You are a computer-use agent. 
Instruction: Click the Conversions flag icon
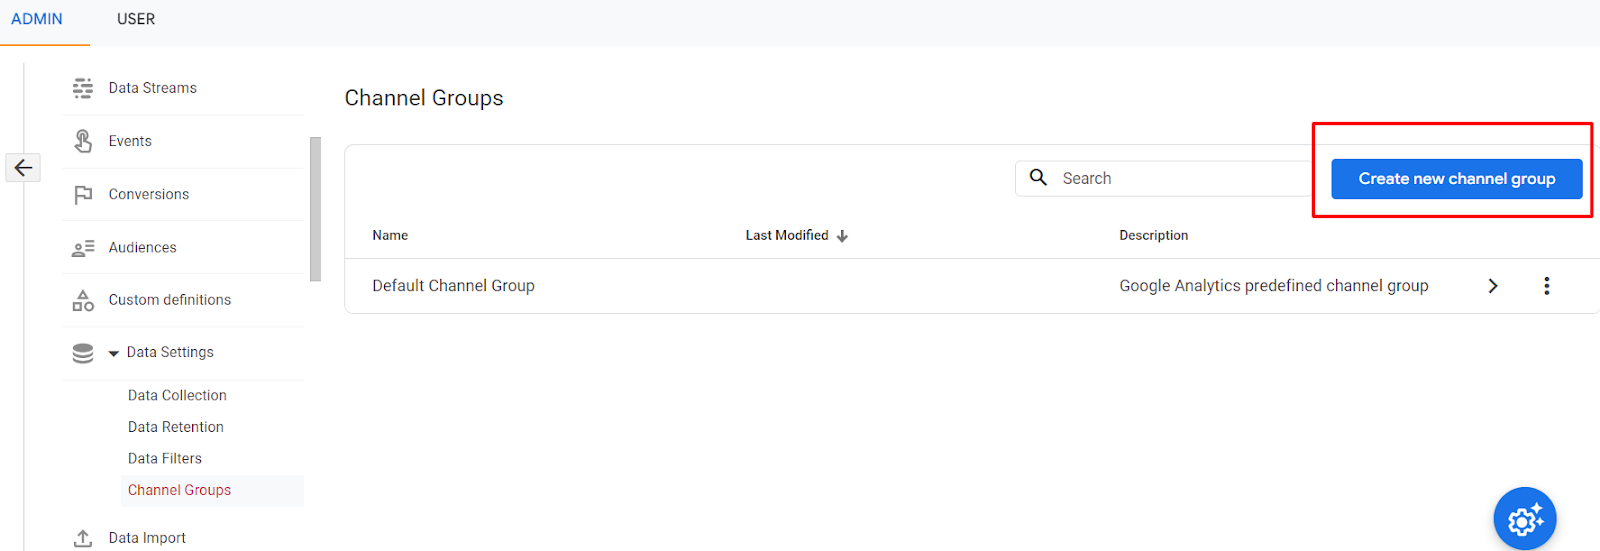click(83, 195)
